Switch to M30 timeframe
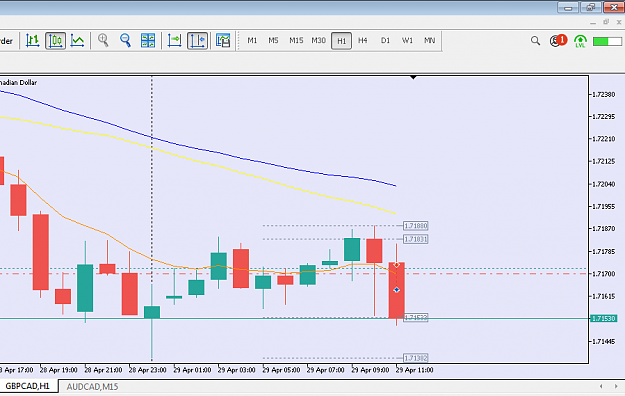 click(318, 41)
